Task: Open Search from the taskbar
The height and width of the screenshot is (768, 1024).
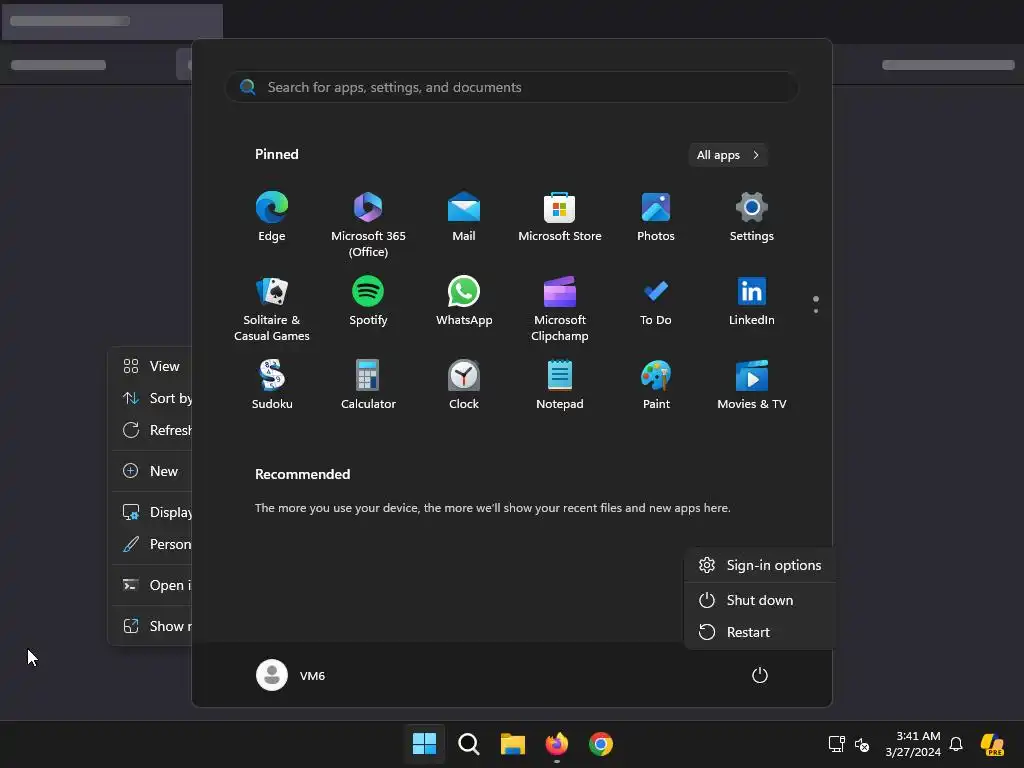Action: 468,744
